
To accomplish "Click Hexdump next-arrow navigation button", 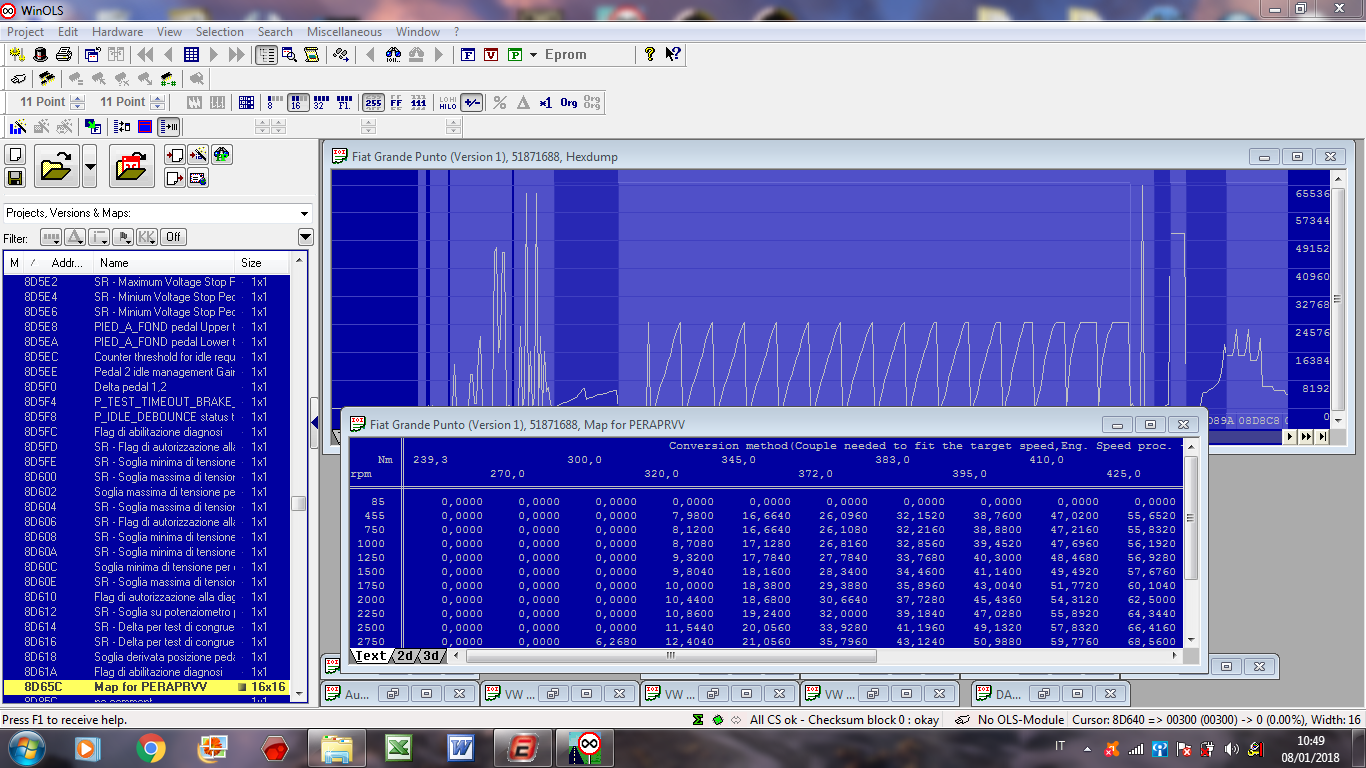I will [x=1291, y=437].
